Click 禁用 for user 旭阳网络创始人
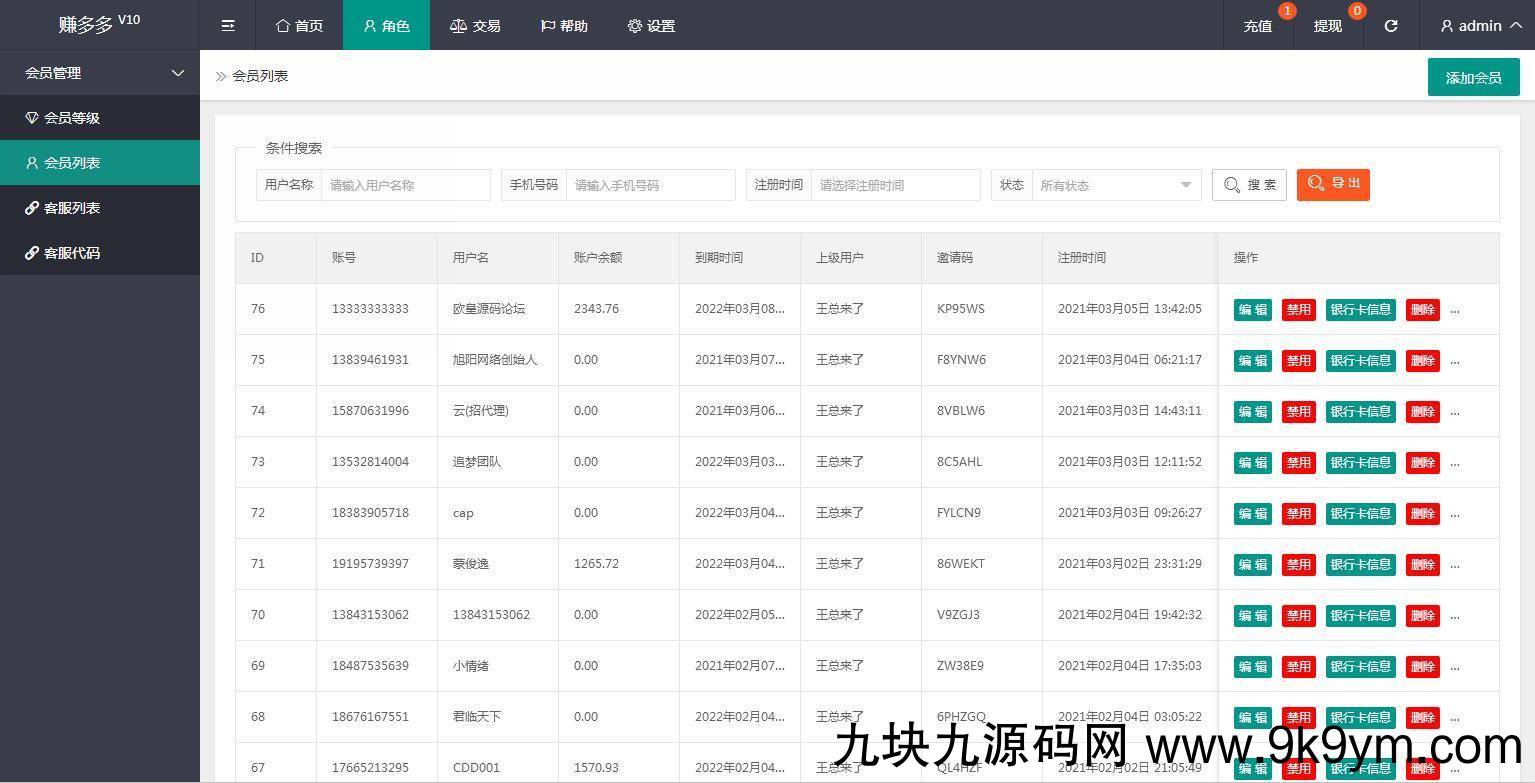The width and height of the screenshot is (1535, 783). (x=1298, y=361)
